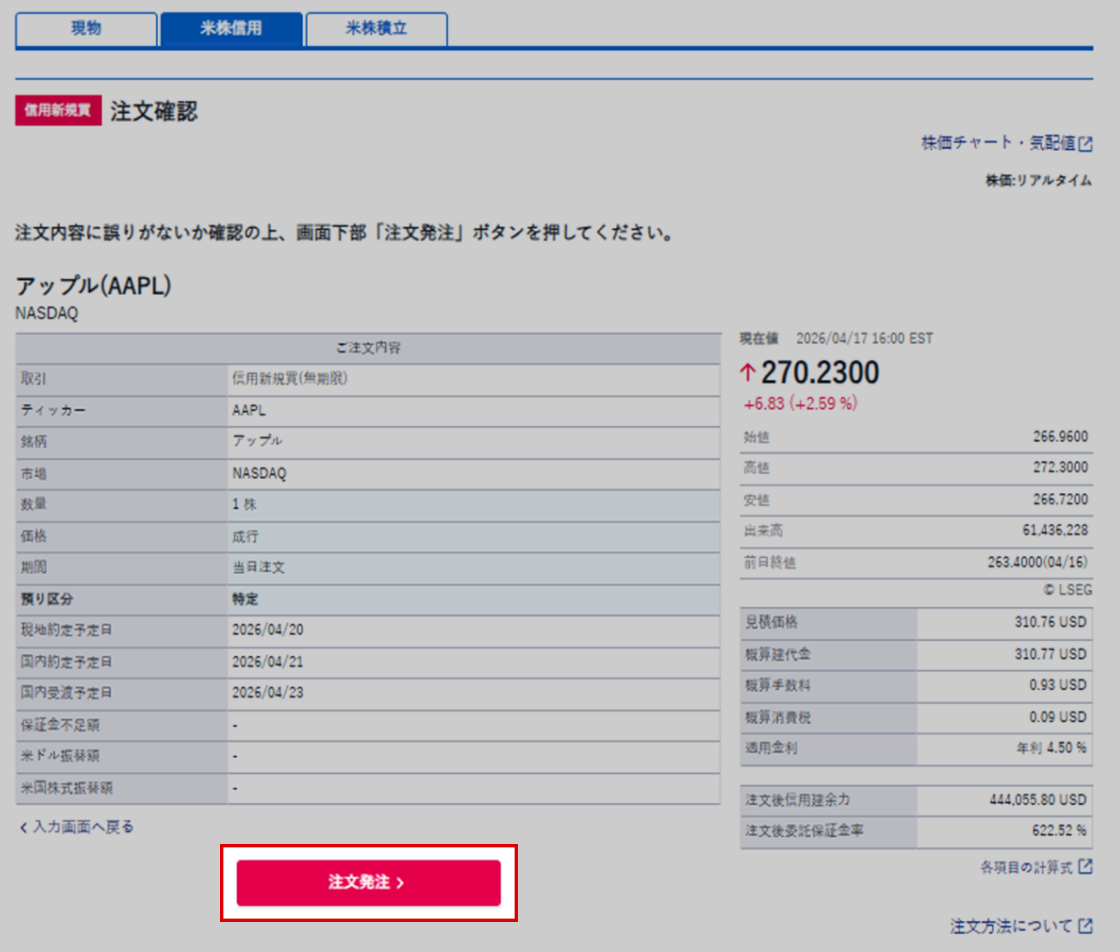Click the external icon beside 各項目の計算式

point(1086,867)
